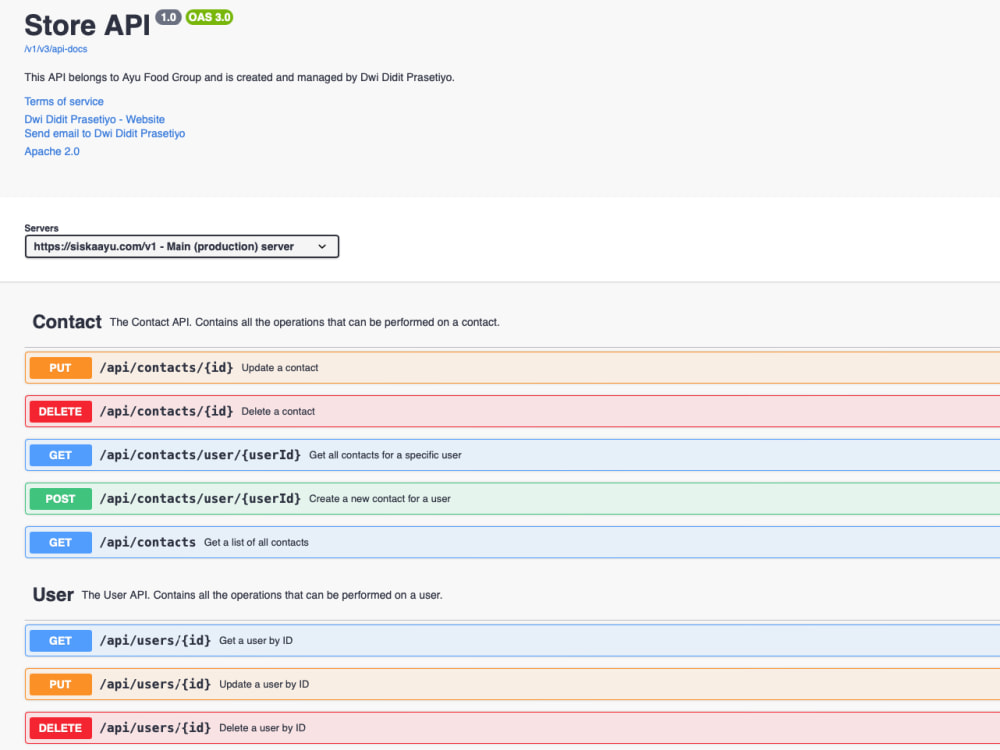This screenshot has width=1000, height=750.
Task: Open the Terms of service link
Action: [x=63, y=101]
